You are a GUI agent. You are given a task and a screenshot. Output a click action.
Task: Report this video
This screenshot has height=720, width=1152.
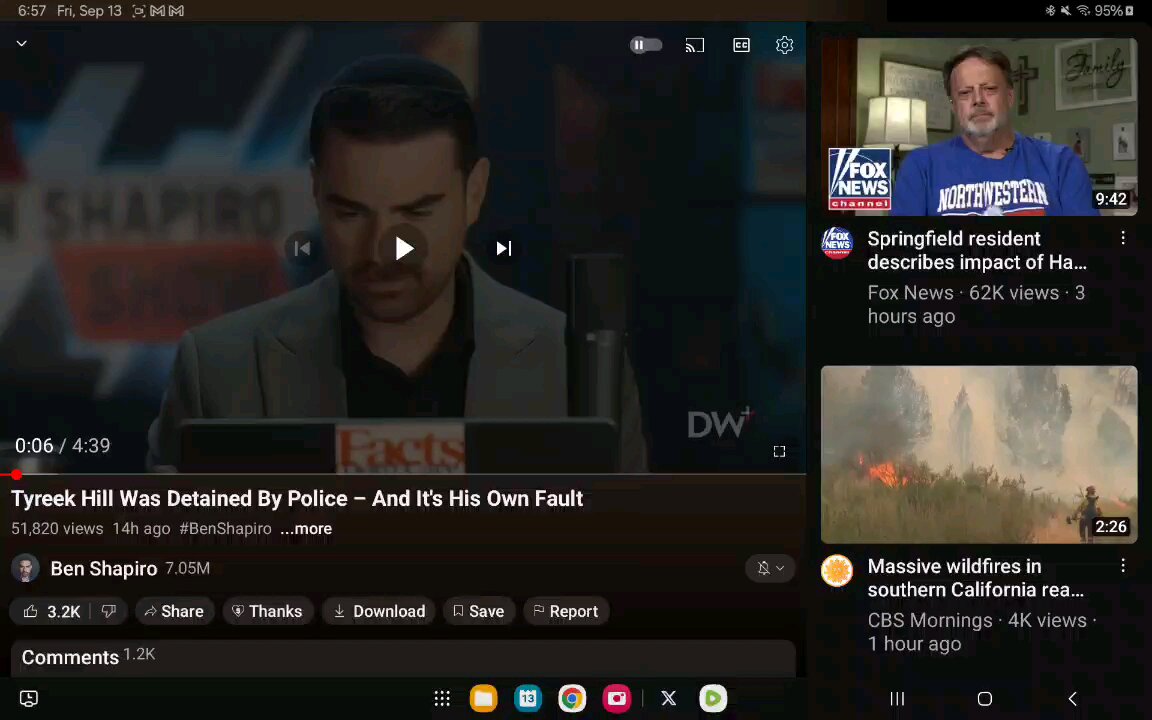[x=566, y=611]
